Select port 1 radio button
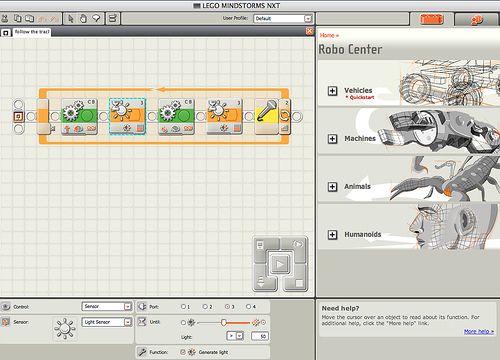Viewport: 500px width, 360px height. tap(183, 306)
